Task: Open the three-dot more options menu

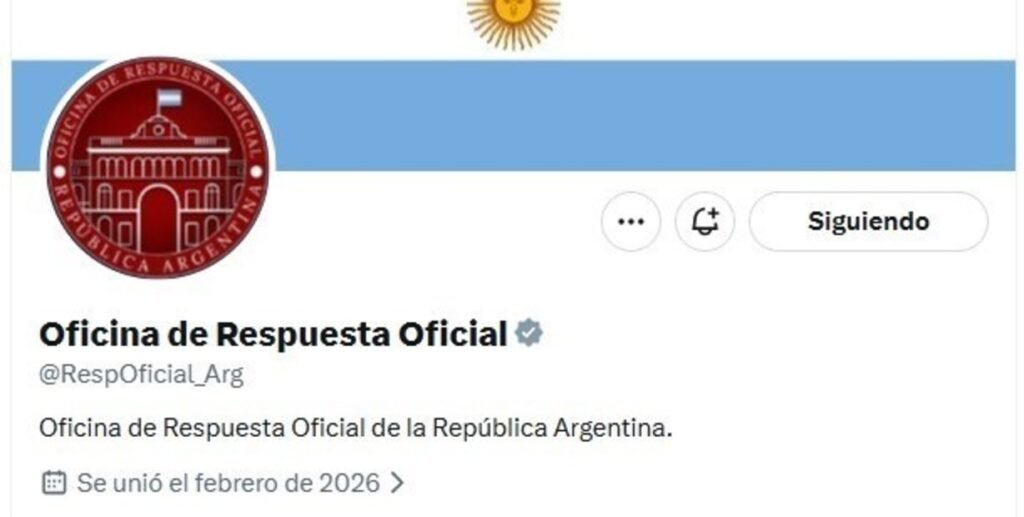Action: 630,221
